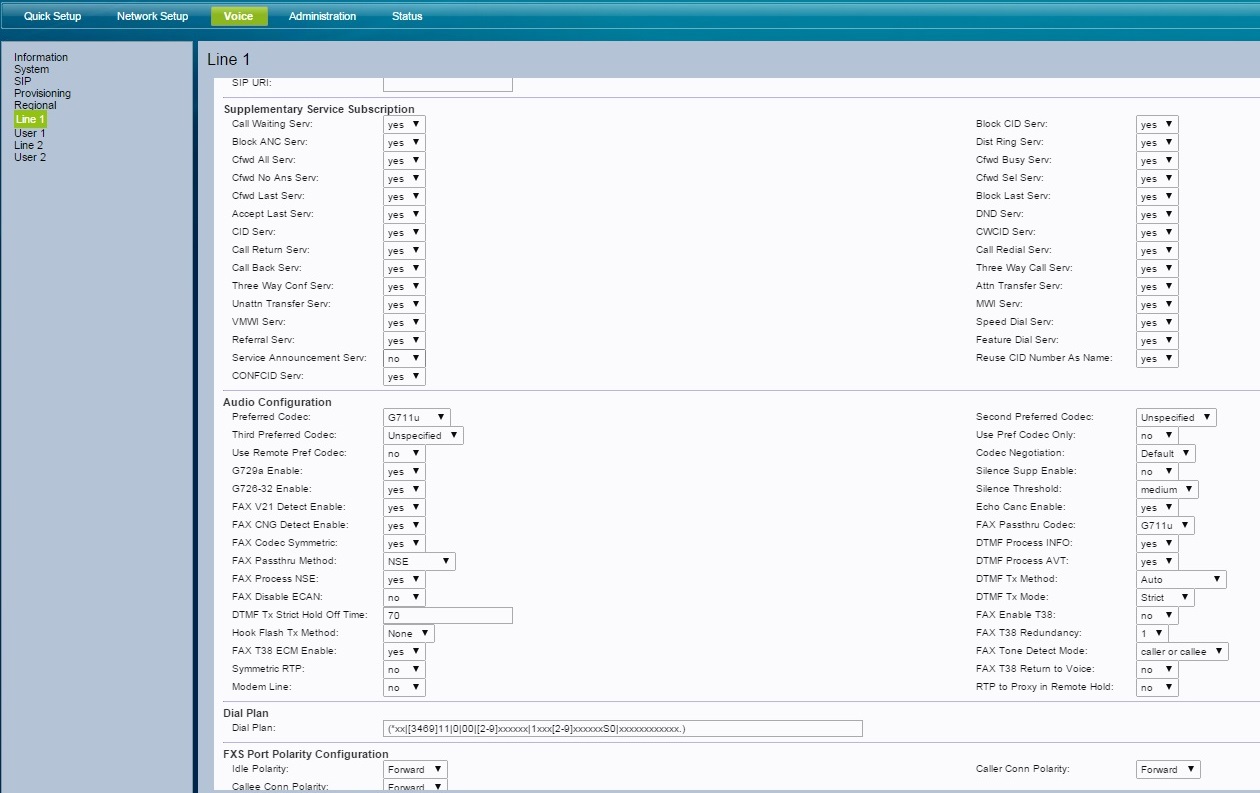Open the FAX Passthru Method dropdown

click(419, 561)
